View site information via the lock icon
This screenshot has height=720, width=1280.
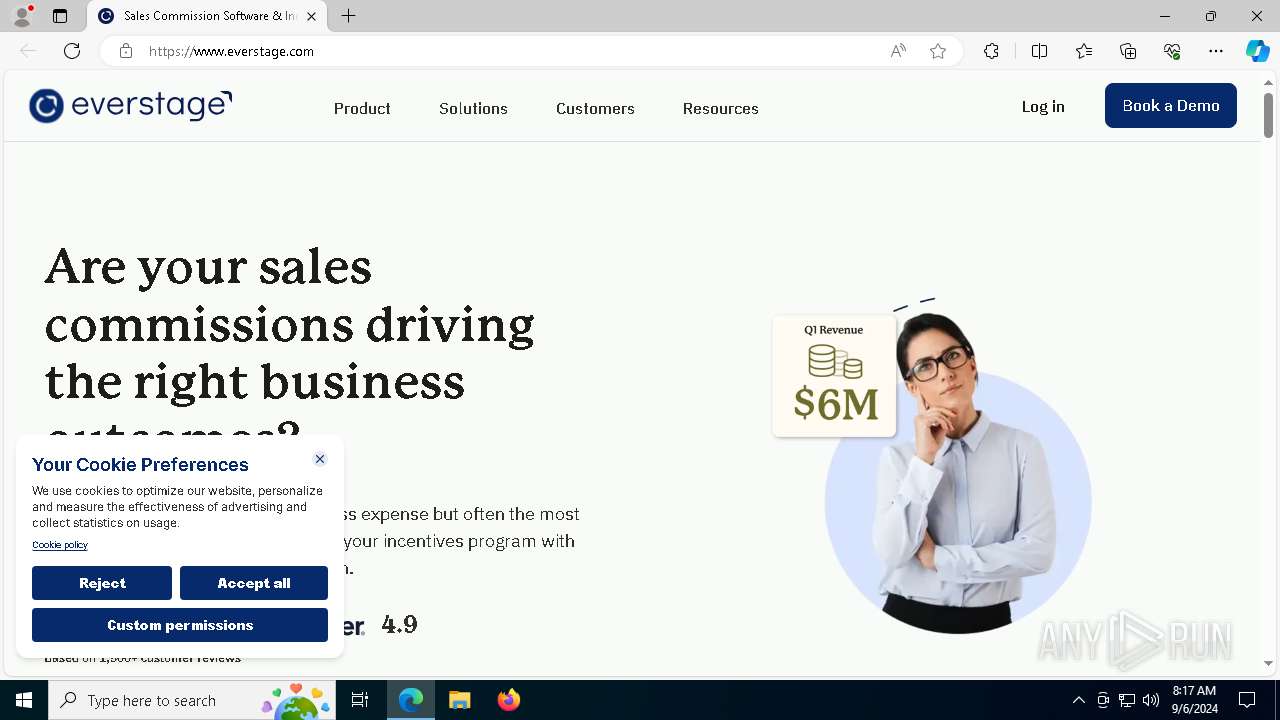[126, 51]
